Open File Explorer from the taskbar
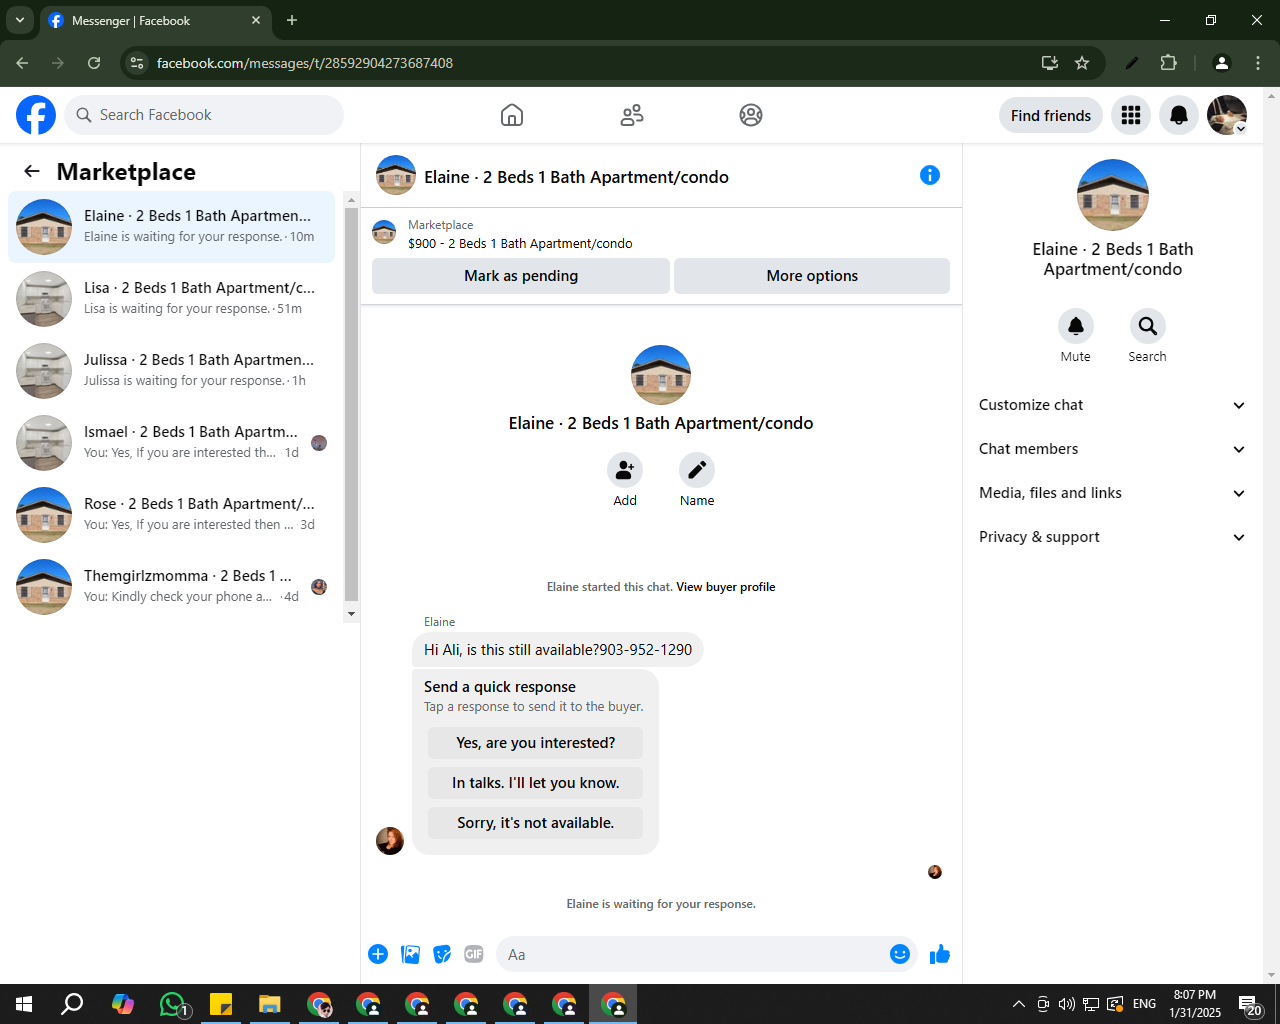 tap(270, 1004)
